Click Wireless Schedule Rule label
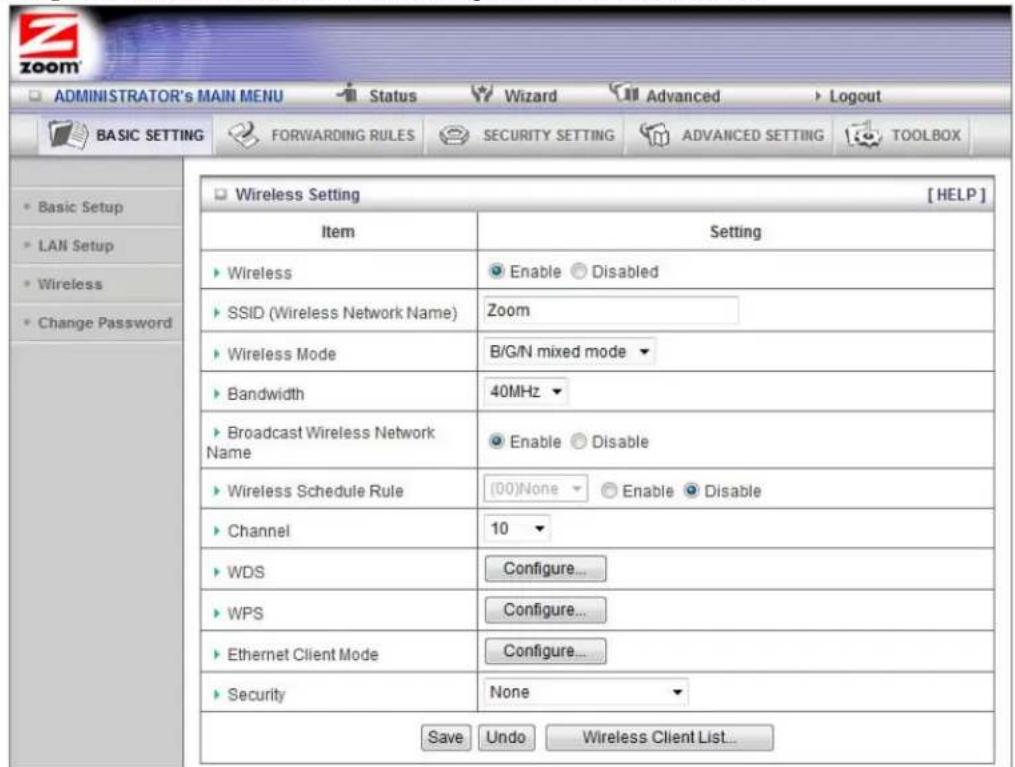The width and height of the screenshot is (1015, 767). click(x=315, y=491)
